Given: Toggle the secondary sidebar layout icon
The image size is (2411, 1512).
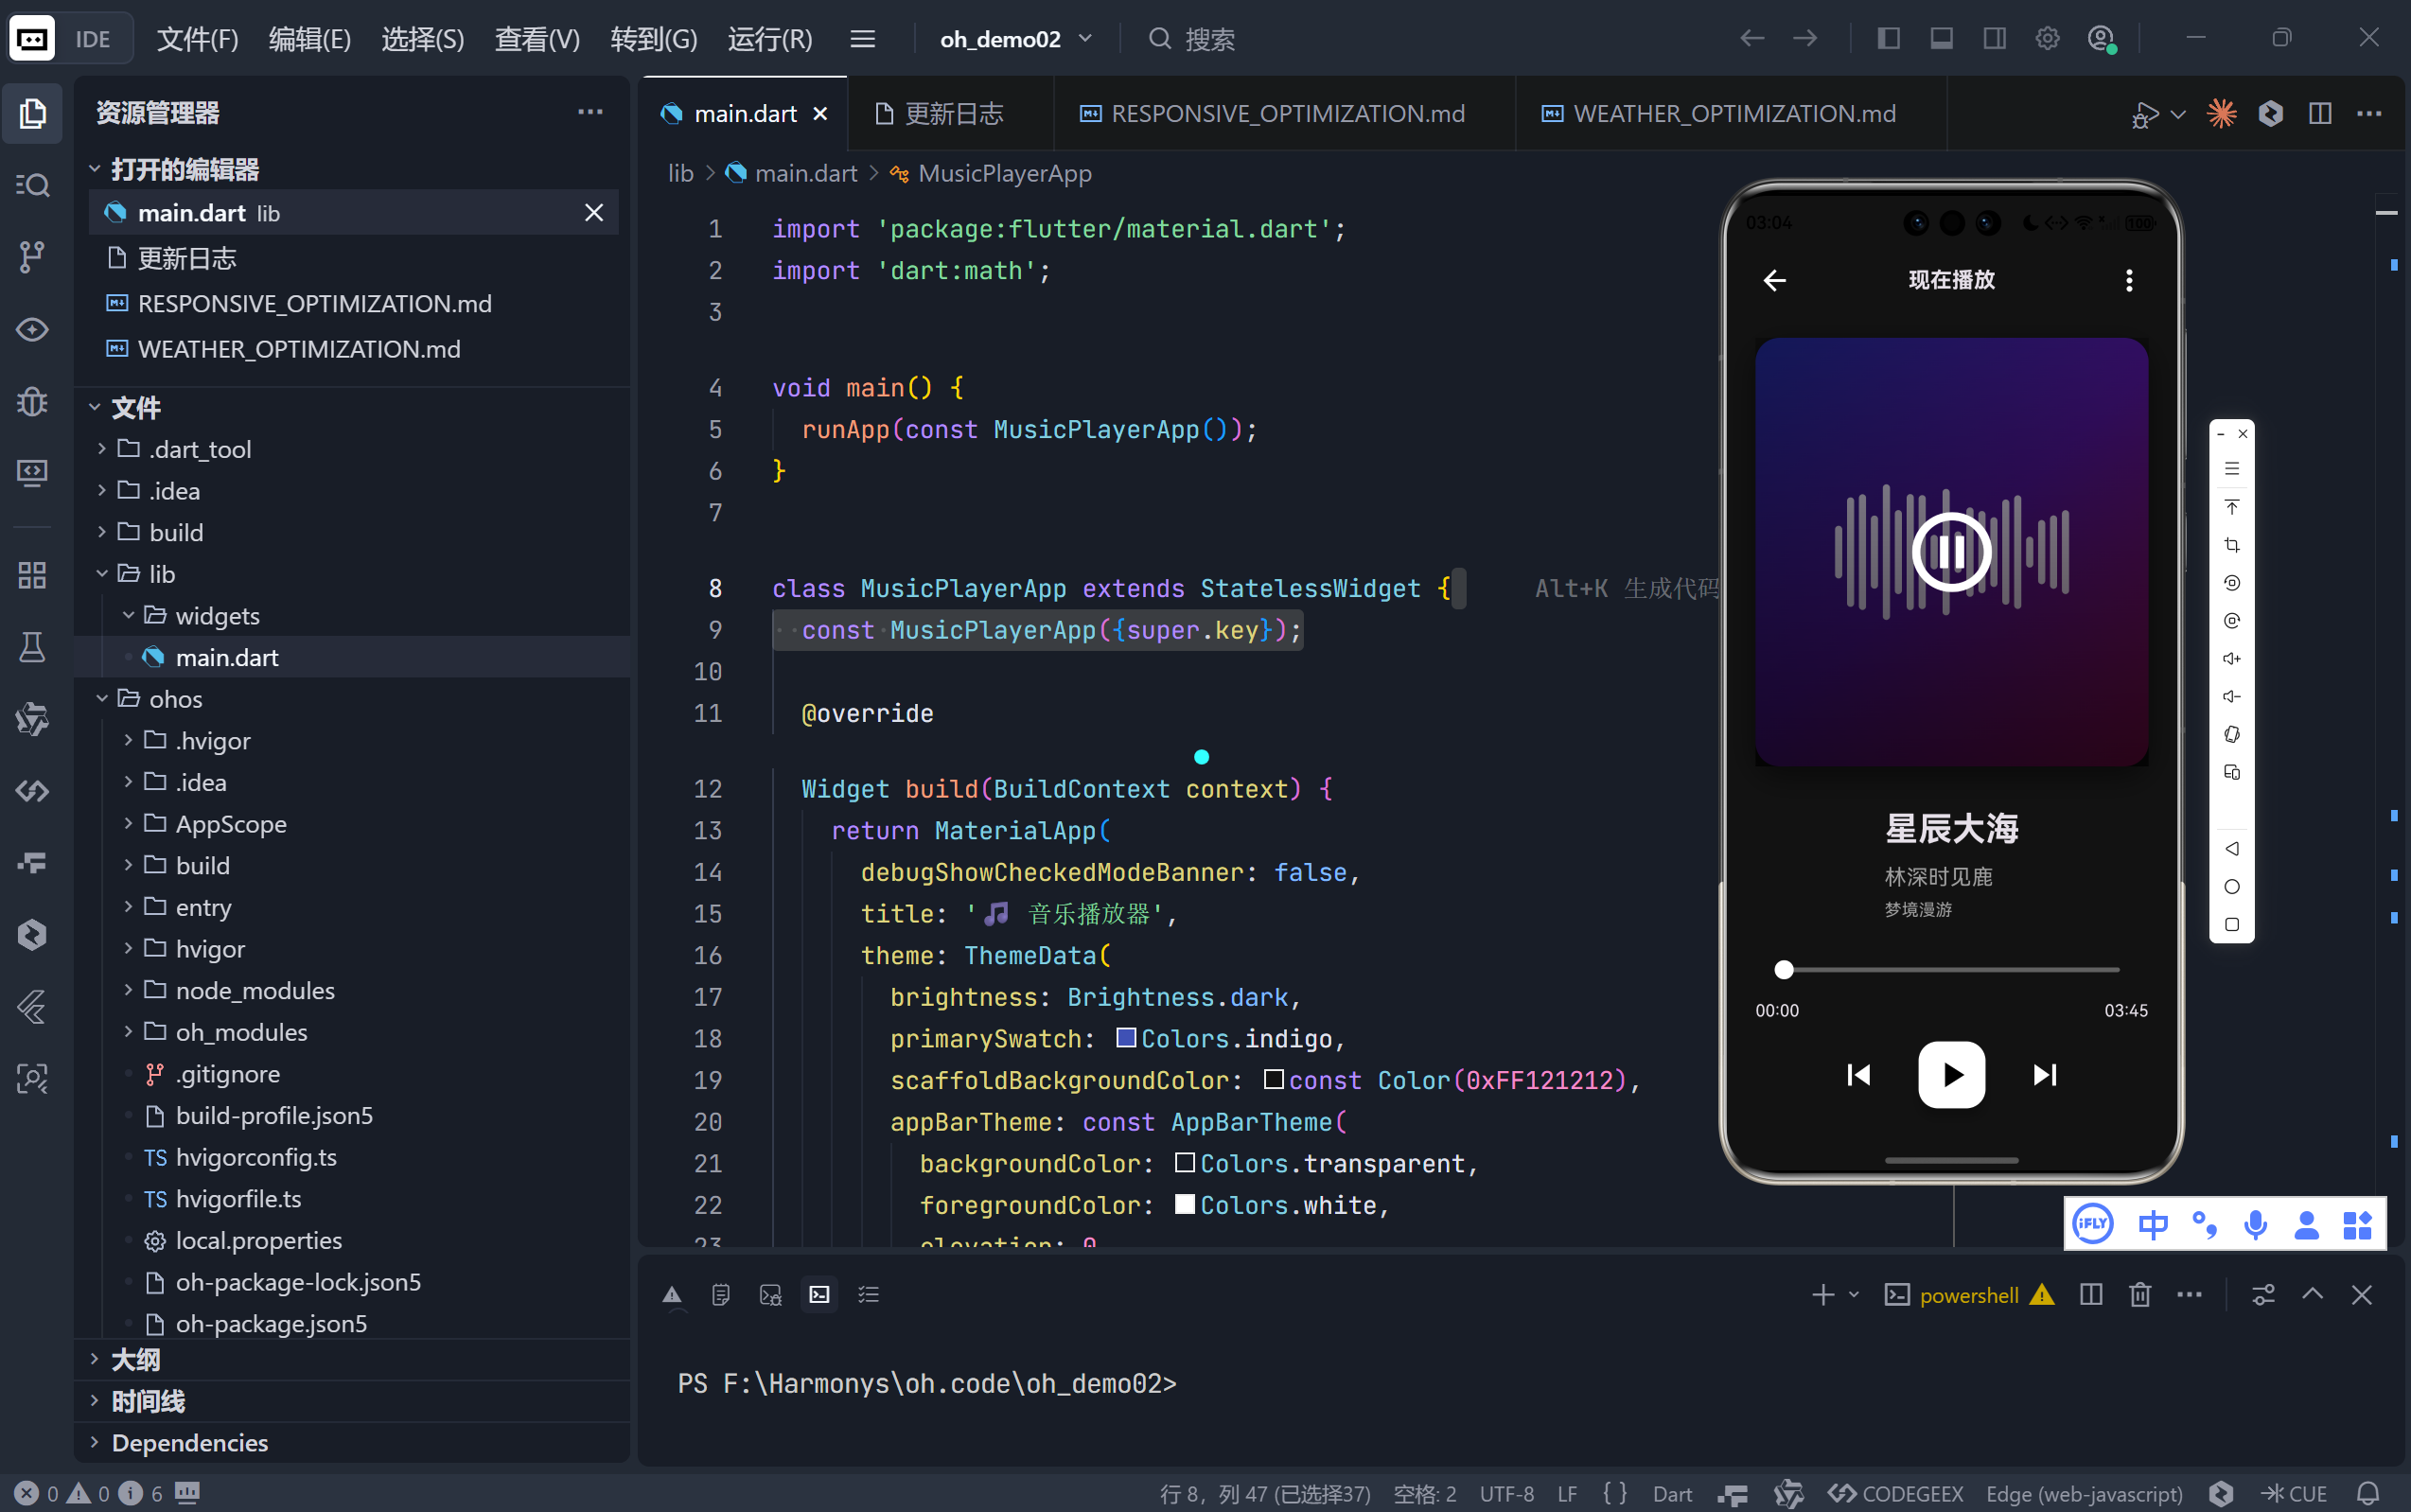Looking at the screenshot, I should pyautogui.click(x=1994, y=39).
